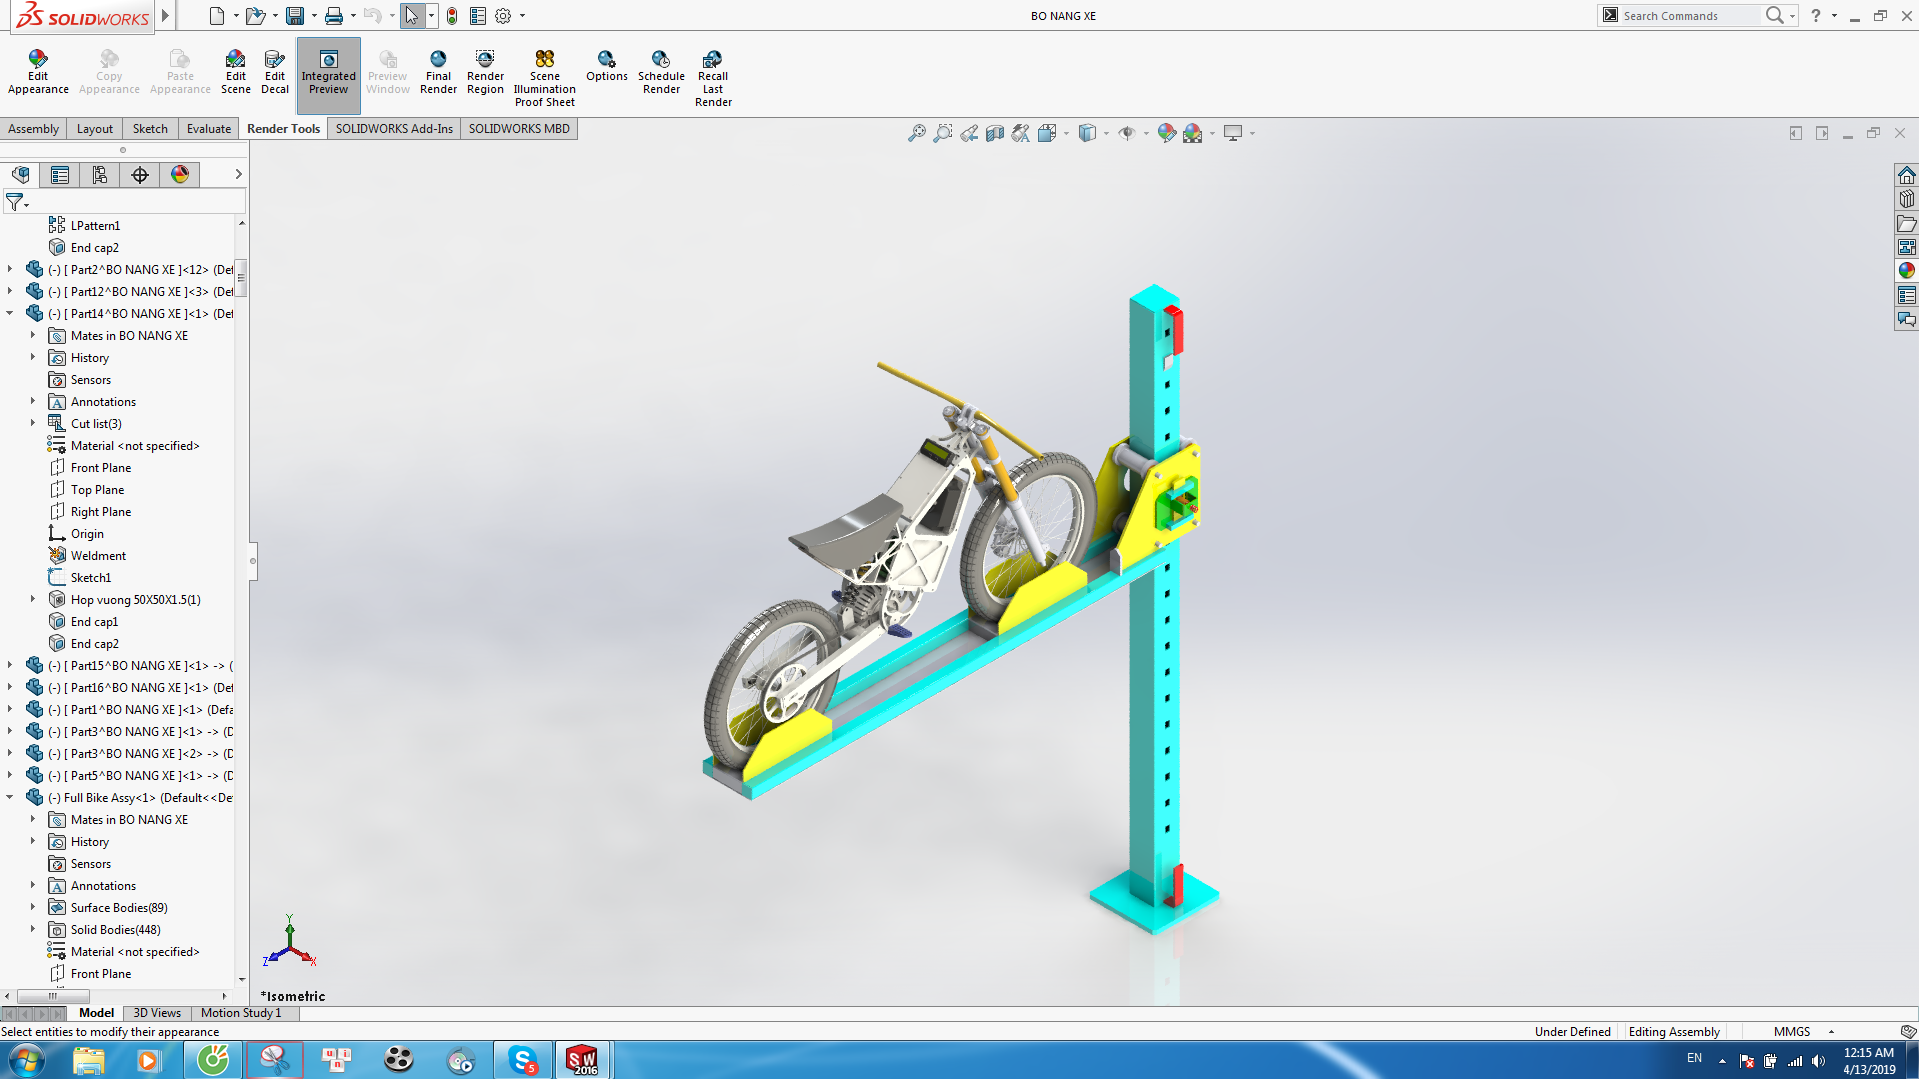Switch to the Sketch tab
The image size is (1919, 1079).
point(150,129)
